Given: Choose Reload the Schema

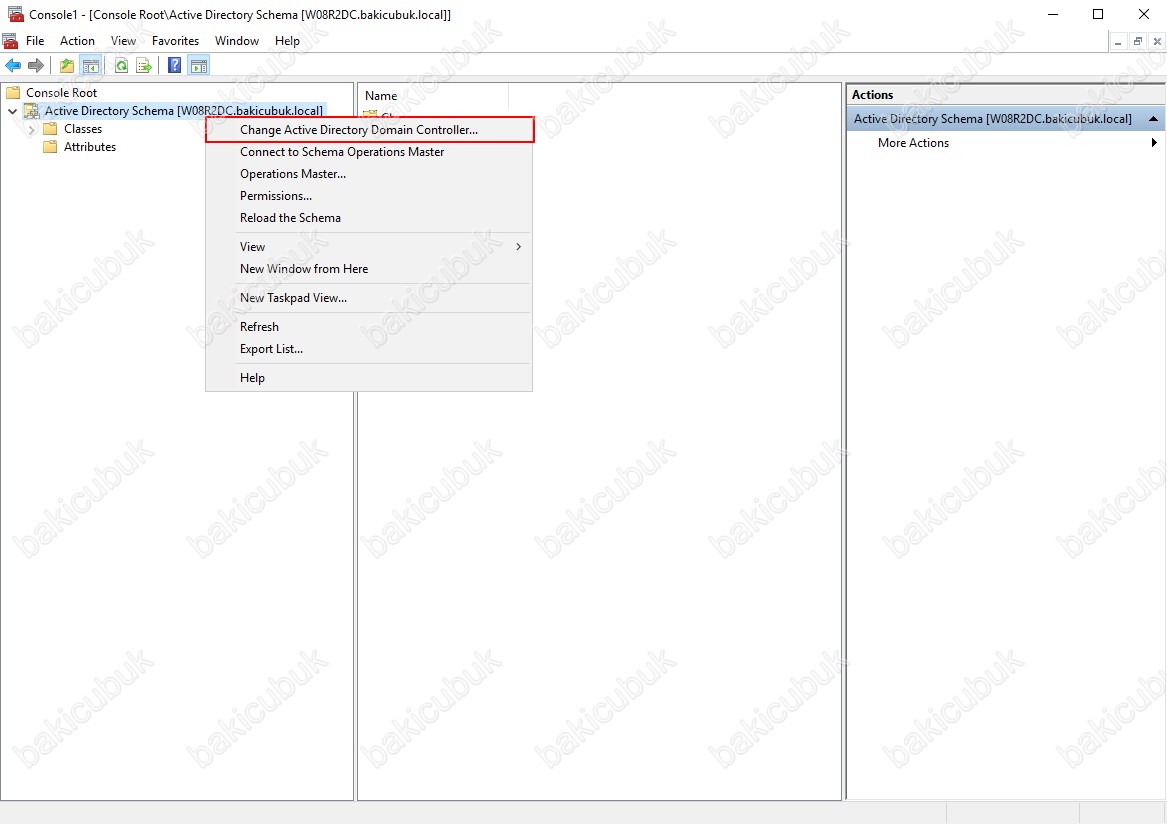Looking at the screenshot, I should click(370, 217).
